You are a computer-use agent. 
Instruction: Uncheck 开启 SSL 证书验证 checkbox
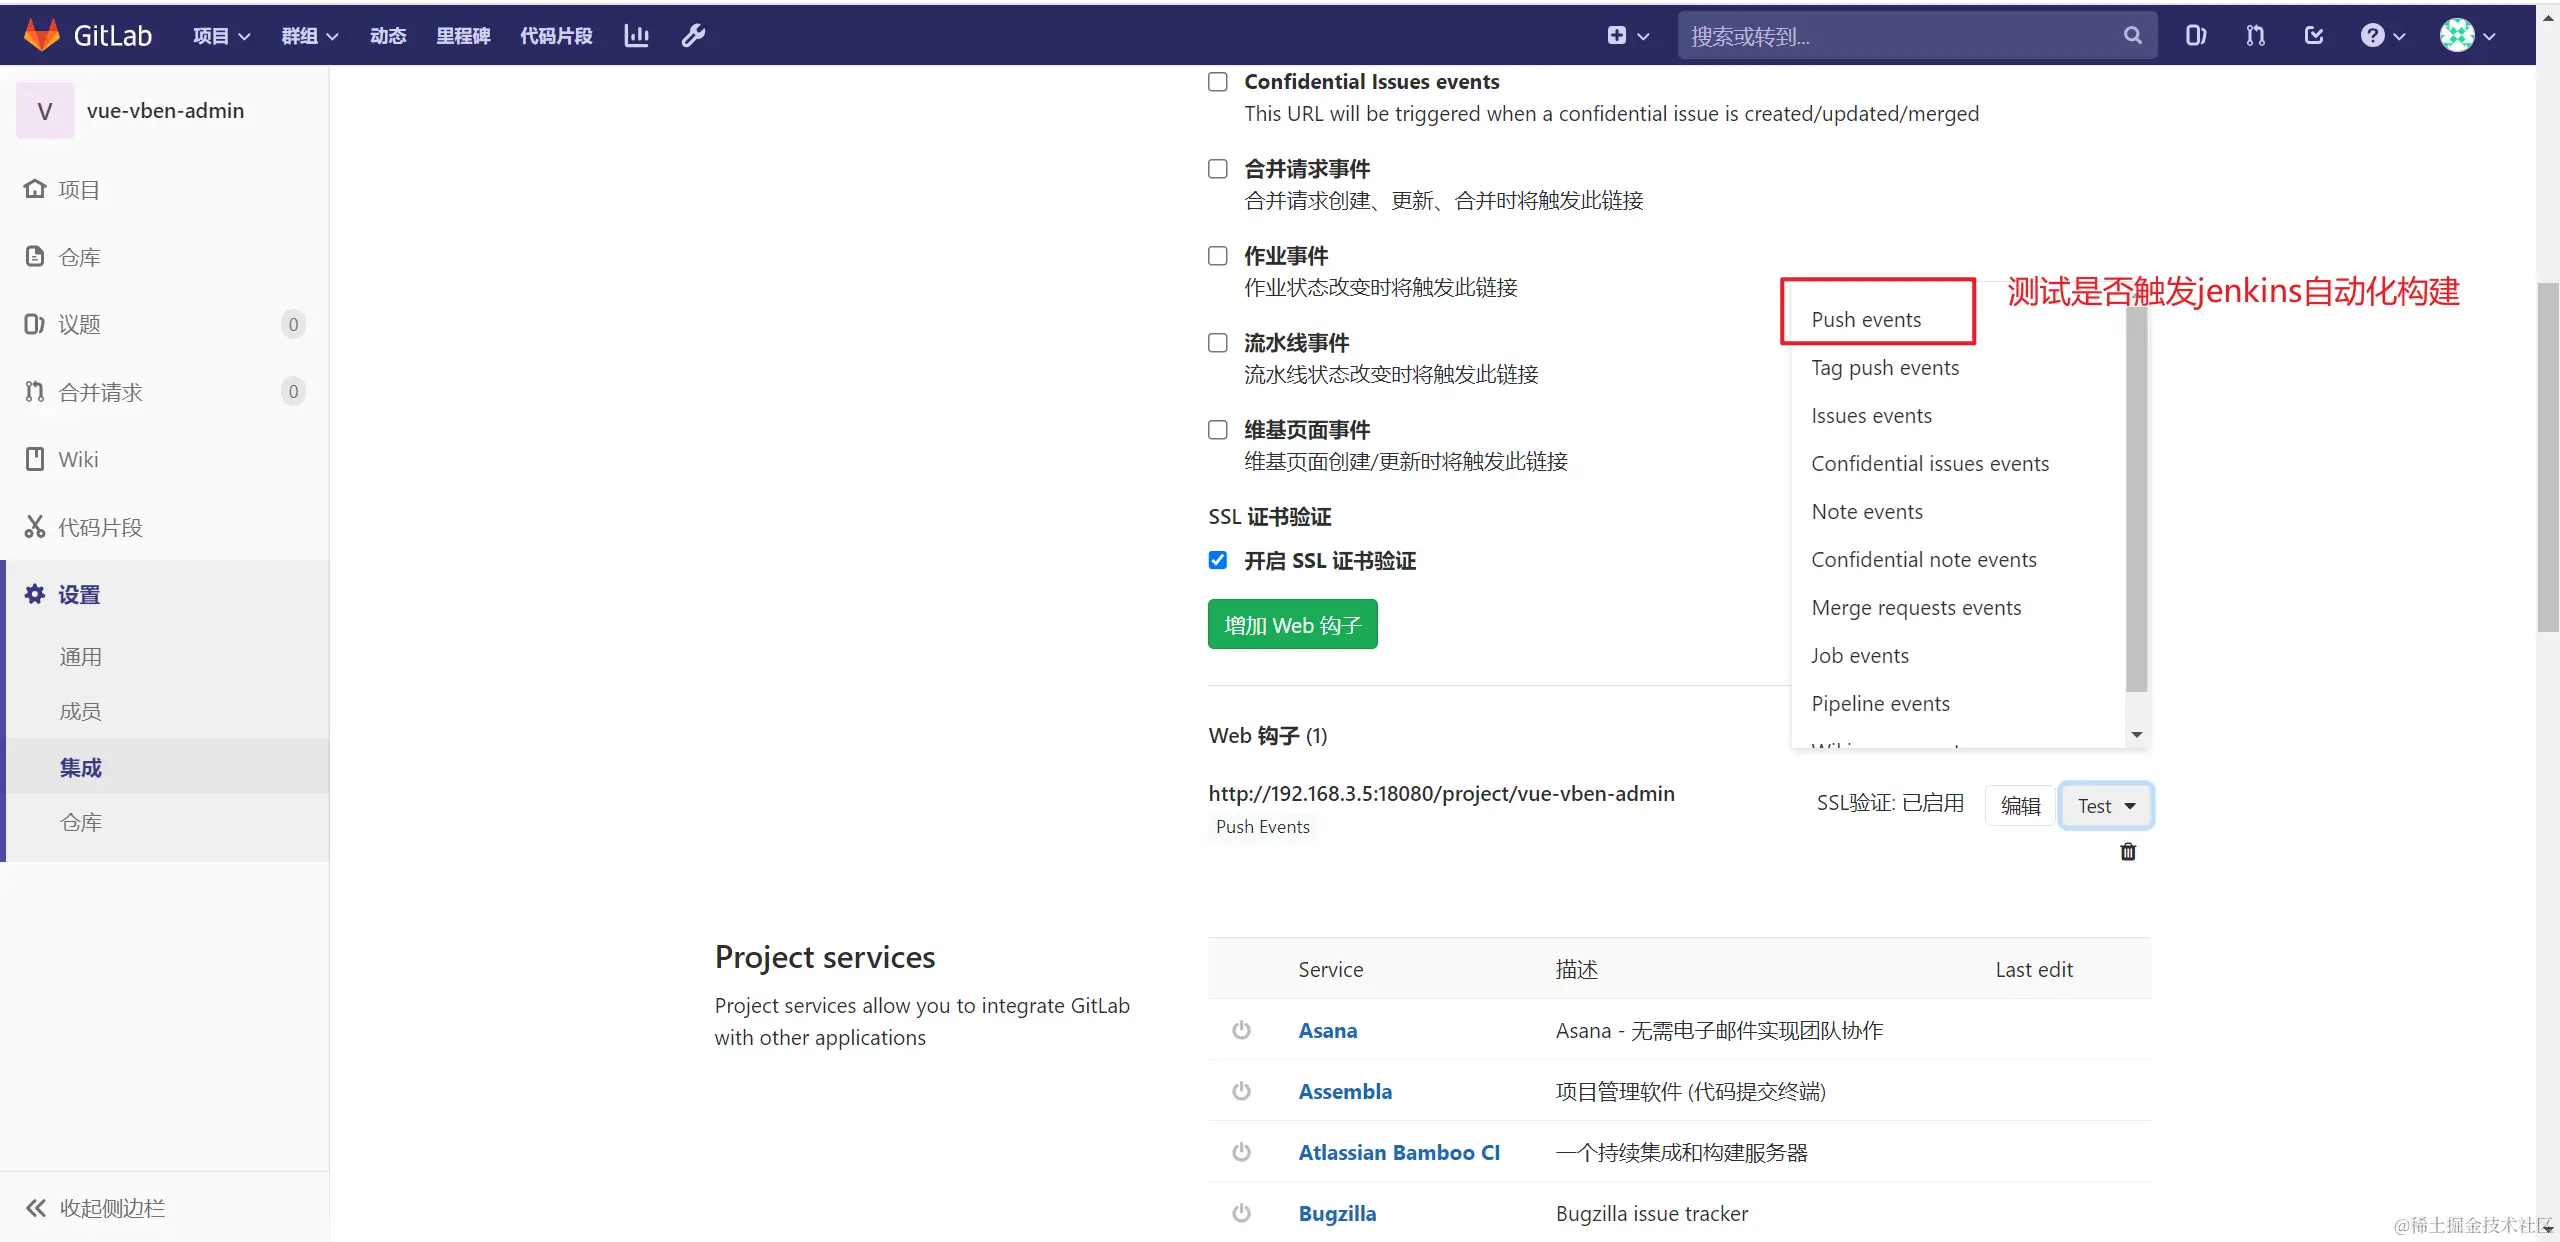point(1217,560)
